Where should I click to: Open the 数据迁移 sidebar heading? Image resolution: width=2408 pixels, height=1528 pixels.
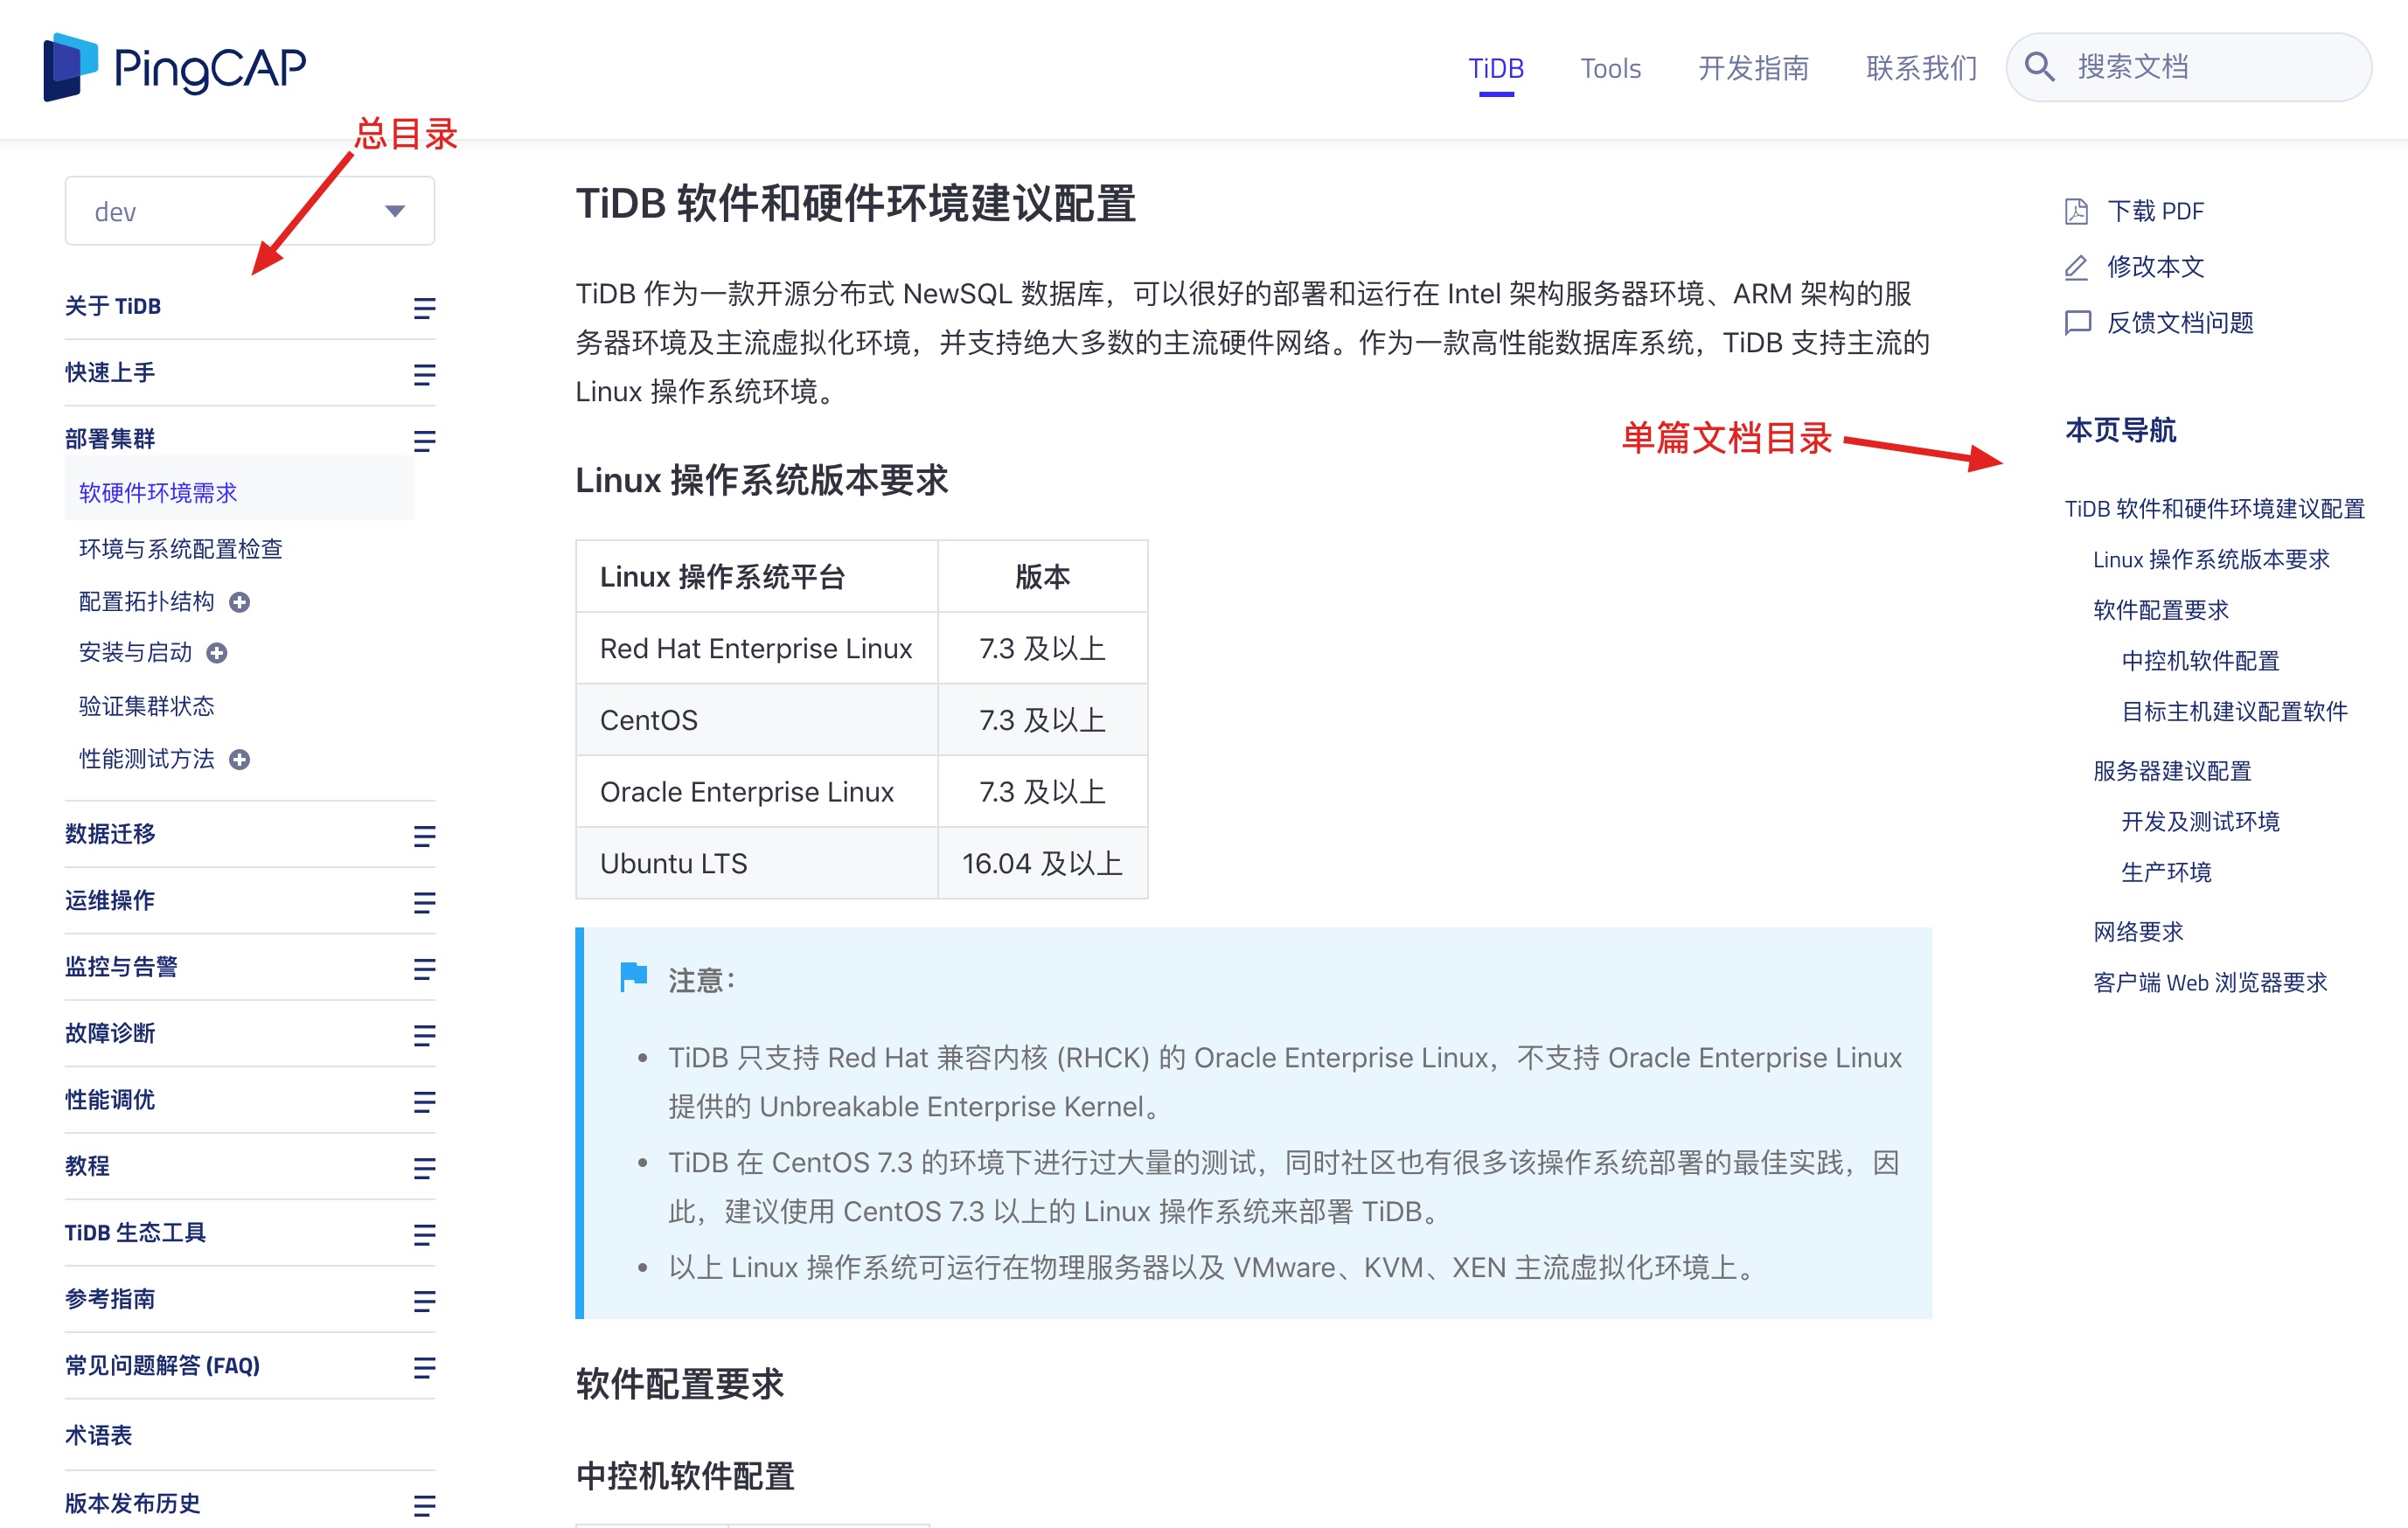click(x=110, y=834)
